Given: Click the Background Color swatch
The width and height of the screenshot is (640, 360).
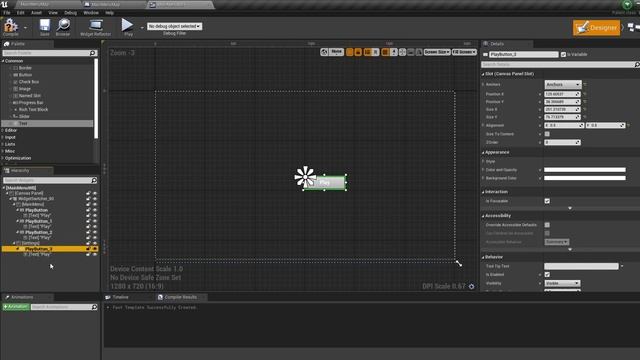Looking at the screenshot, I should pyautogui.click(x=584, y=178).
